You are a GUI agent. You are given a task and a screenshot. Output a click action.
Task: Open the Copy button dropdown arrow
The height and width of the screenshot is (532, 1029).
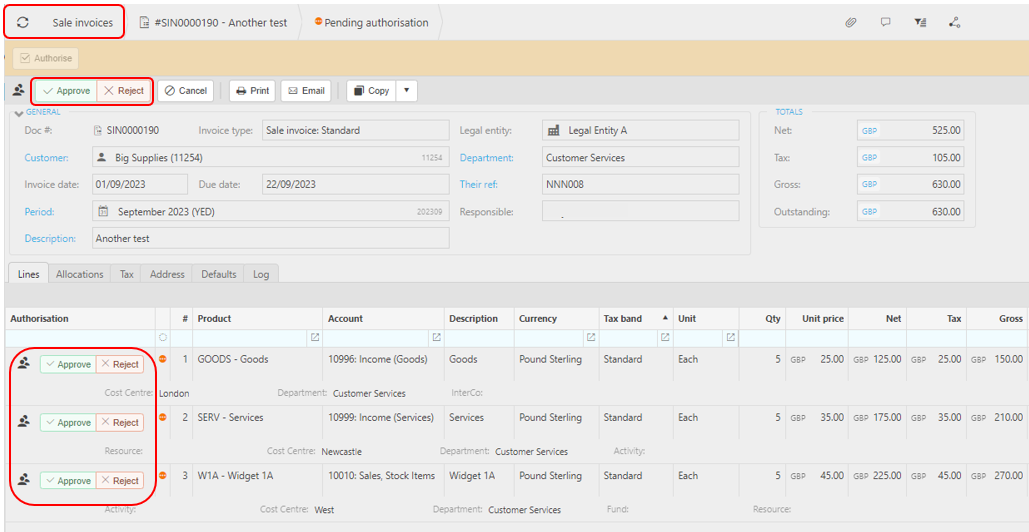click(406, 91)
